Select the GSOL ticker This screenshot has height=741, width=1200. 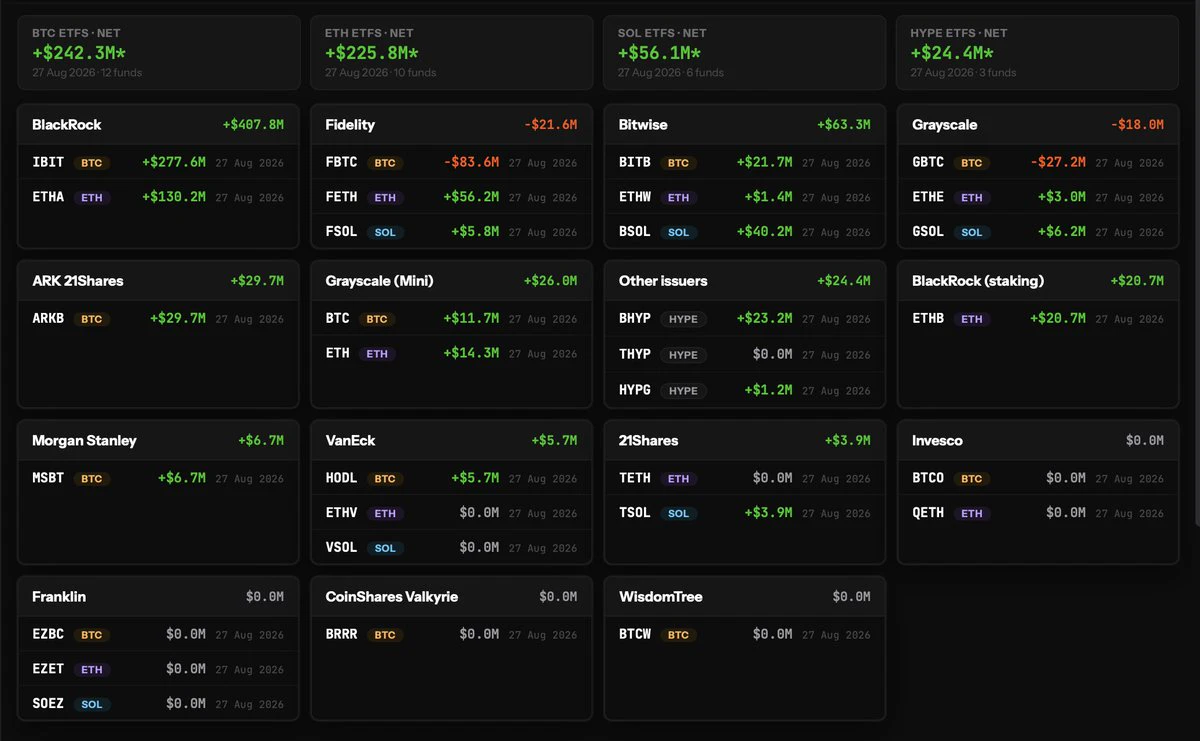(928, 231)
